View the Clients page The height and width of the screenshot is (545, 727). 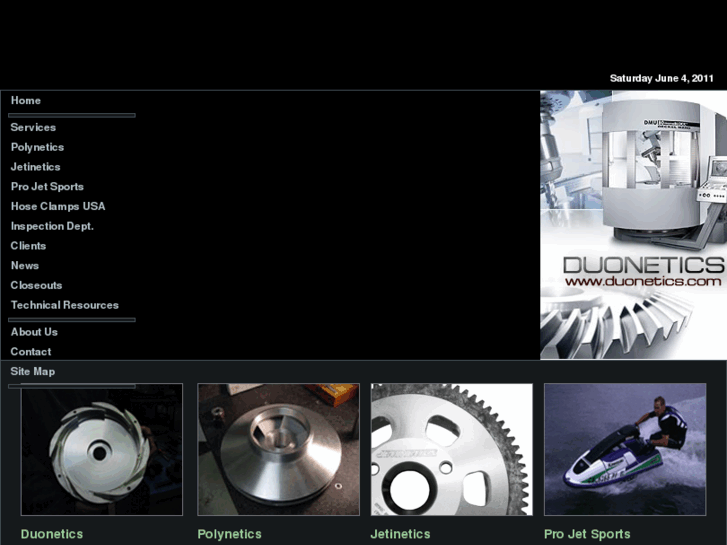(x=28, y=246)
